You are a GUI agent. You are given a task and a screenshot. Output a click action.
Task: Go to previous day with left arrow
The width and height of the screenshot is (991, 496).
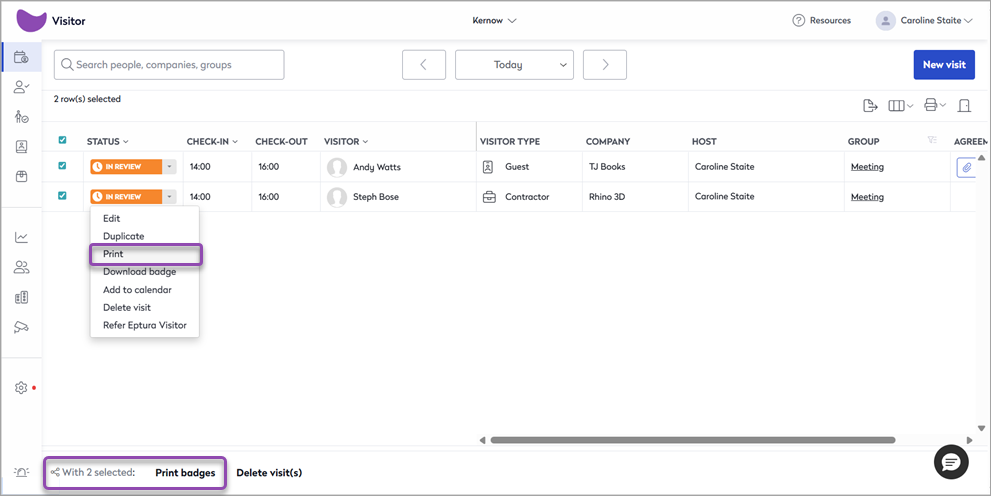point(424,65)
